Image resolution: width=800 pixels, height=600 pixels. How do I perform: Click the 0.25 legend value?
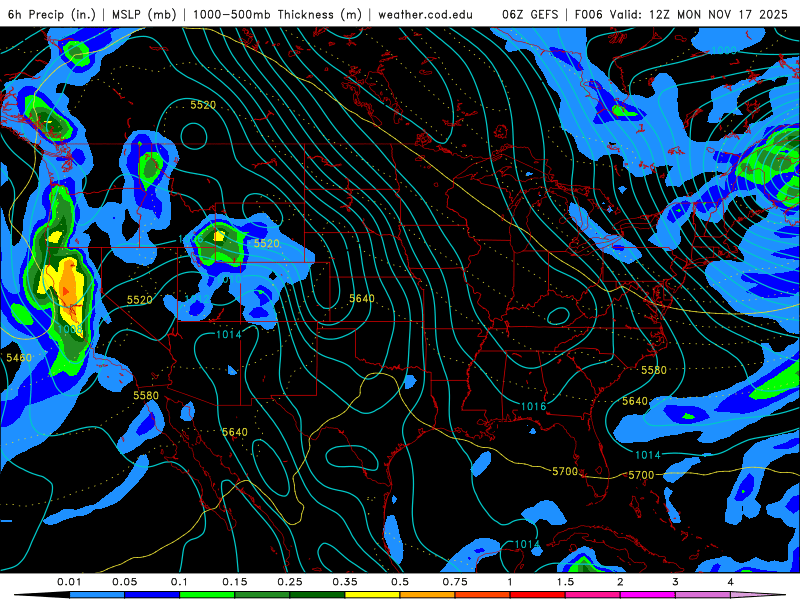pyautogui.click(x=290, y=582)
